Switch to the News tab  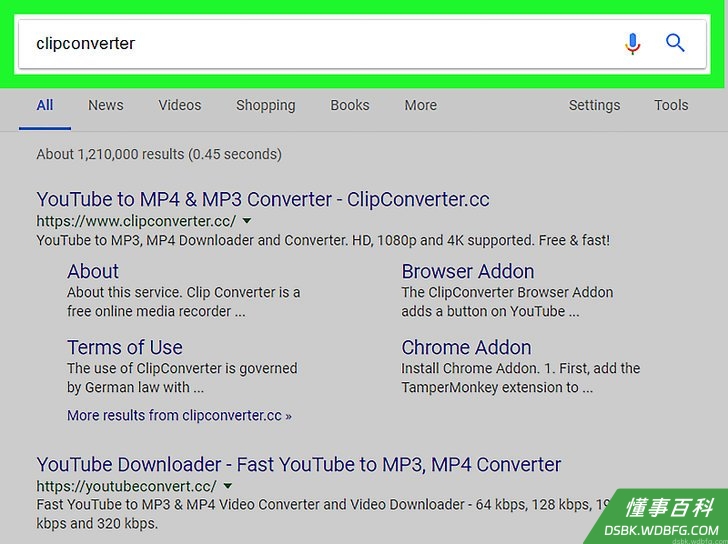pos(106,105)
